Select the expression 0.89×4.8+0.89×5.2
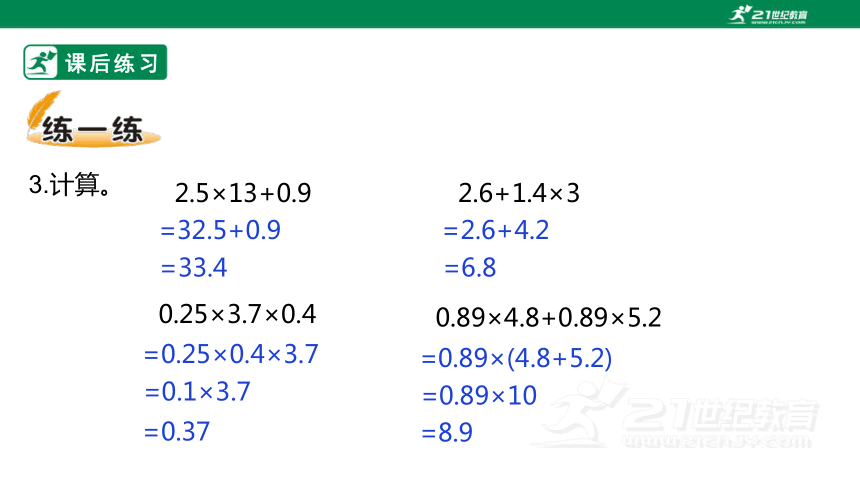Image resolution: width=860 pixels, height=484 pixels. pos(548,318)
